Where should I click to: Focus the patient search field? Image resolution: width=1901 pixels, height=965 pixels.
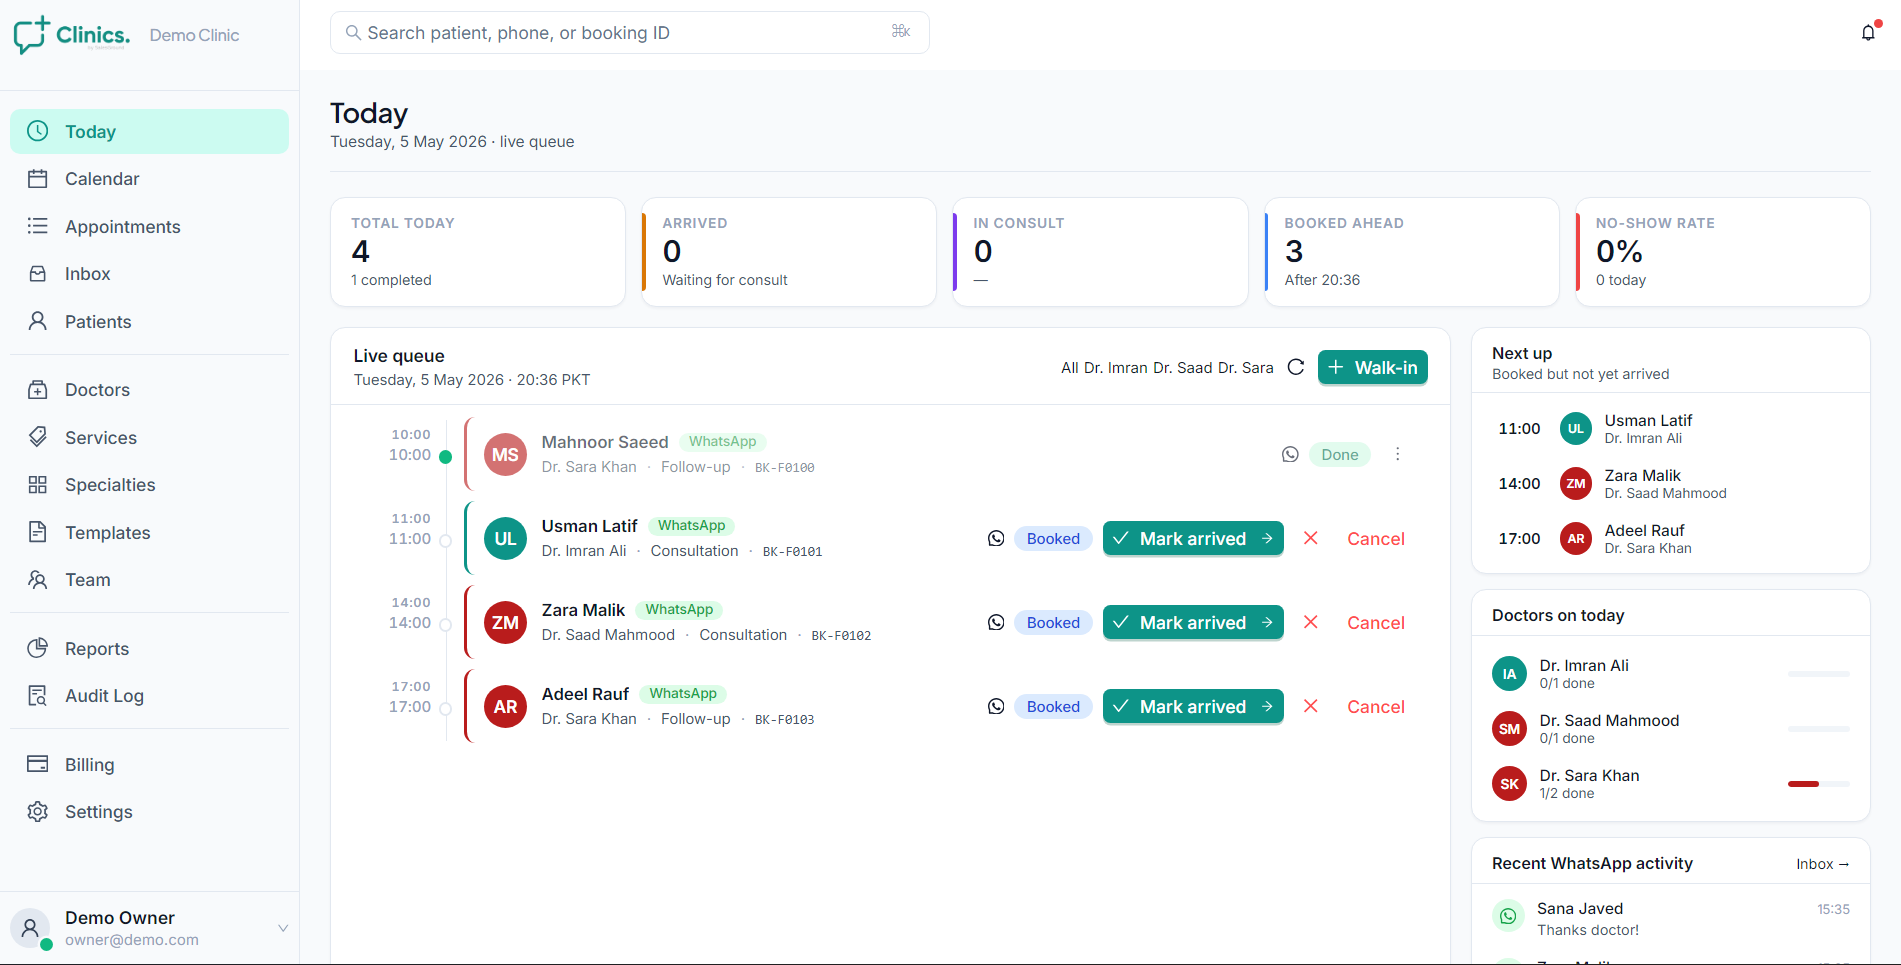[630, 33]
